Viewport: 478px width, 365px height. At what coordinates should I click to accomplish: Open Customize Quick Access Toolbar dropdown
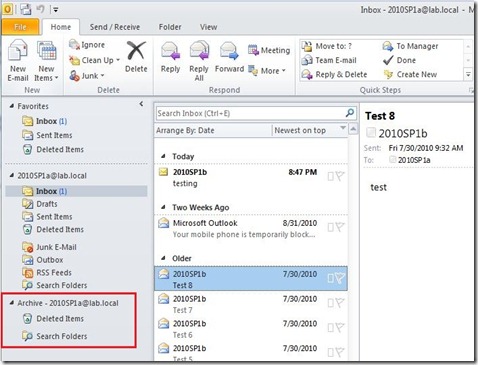56,10
